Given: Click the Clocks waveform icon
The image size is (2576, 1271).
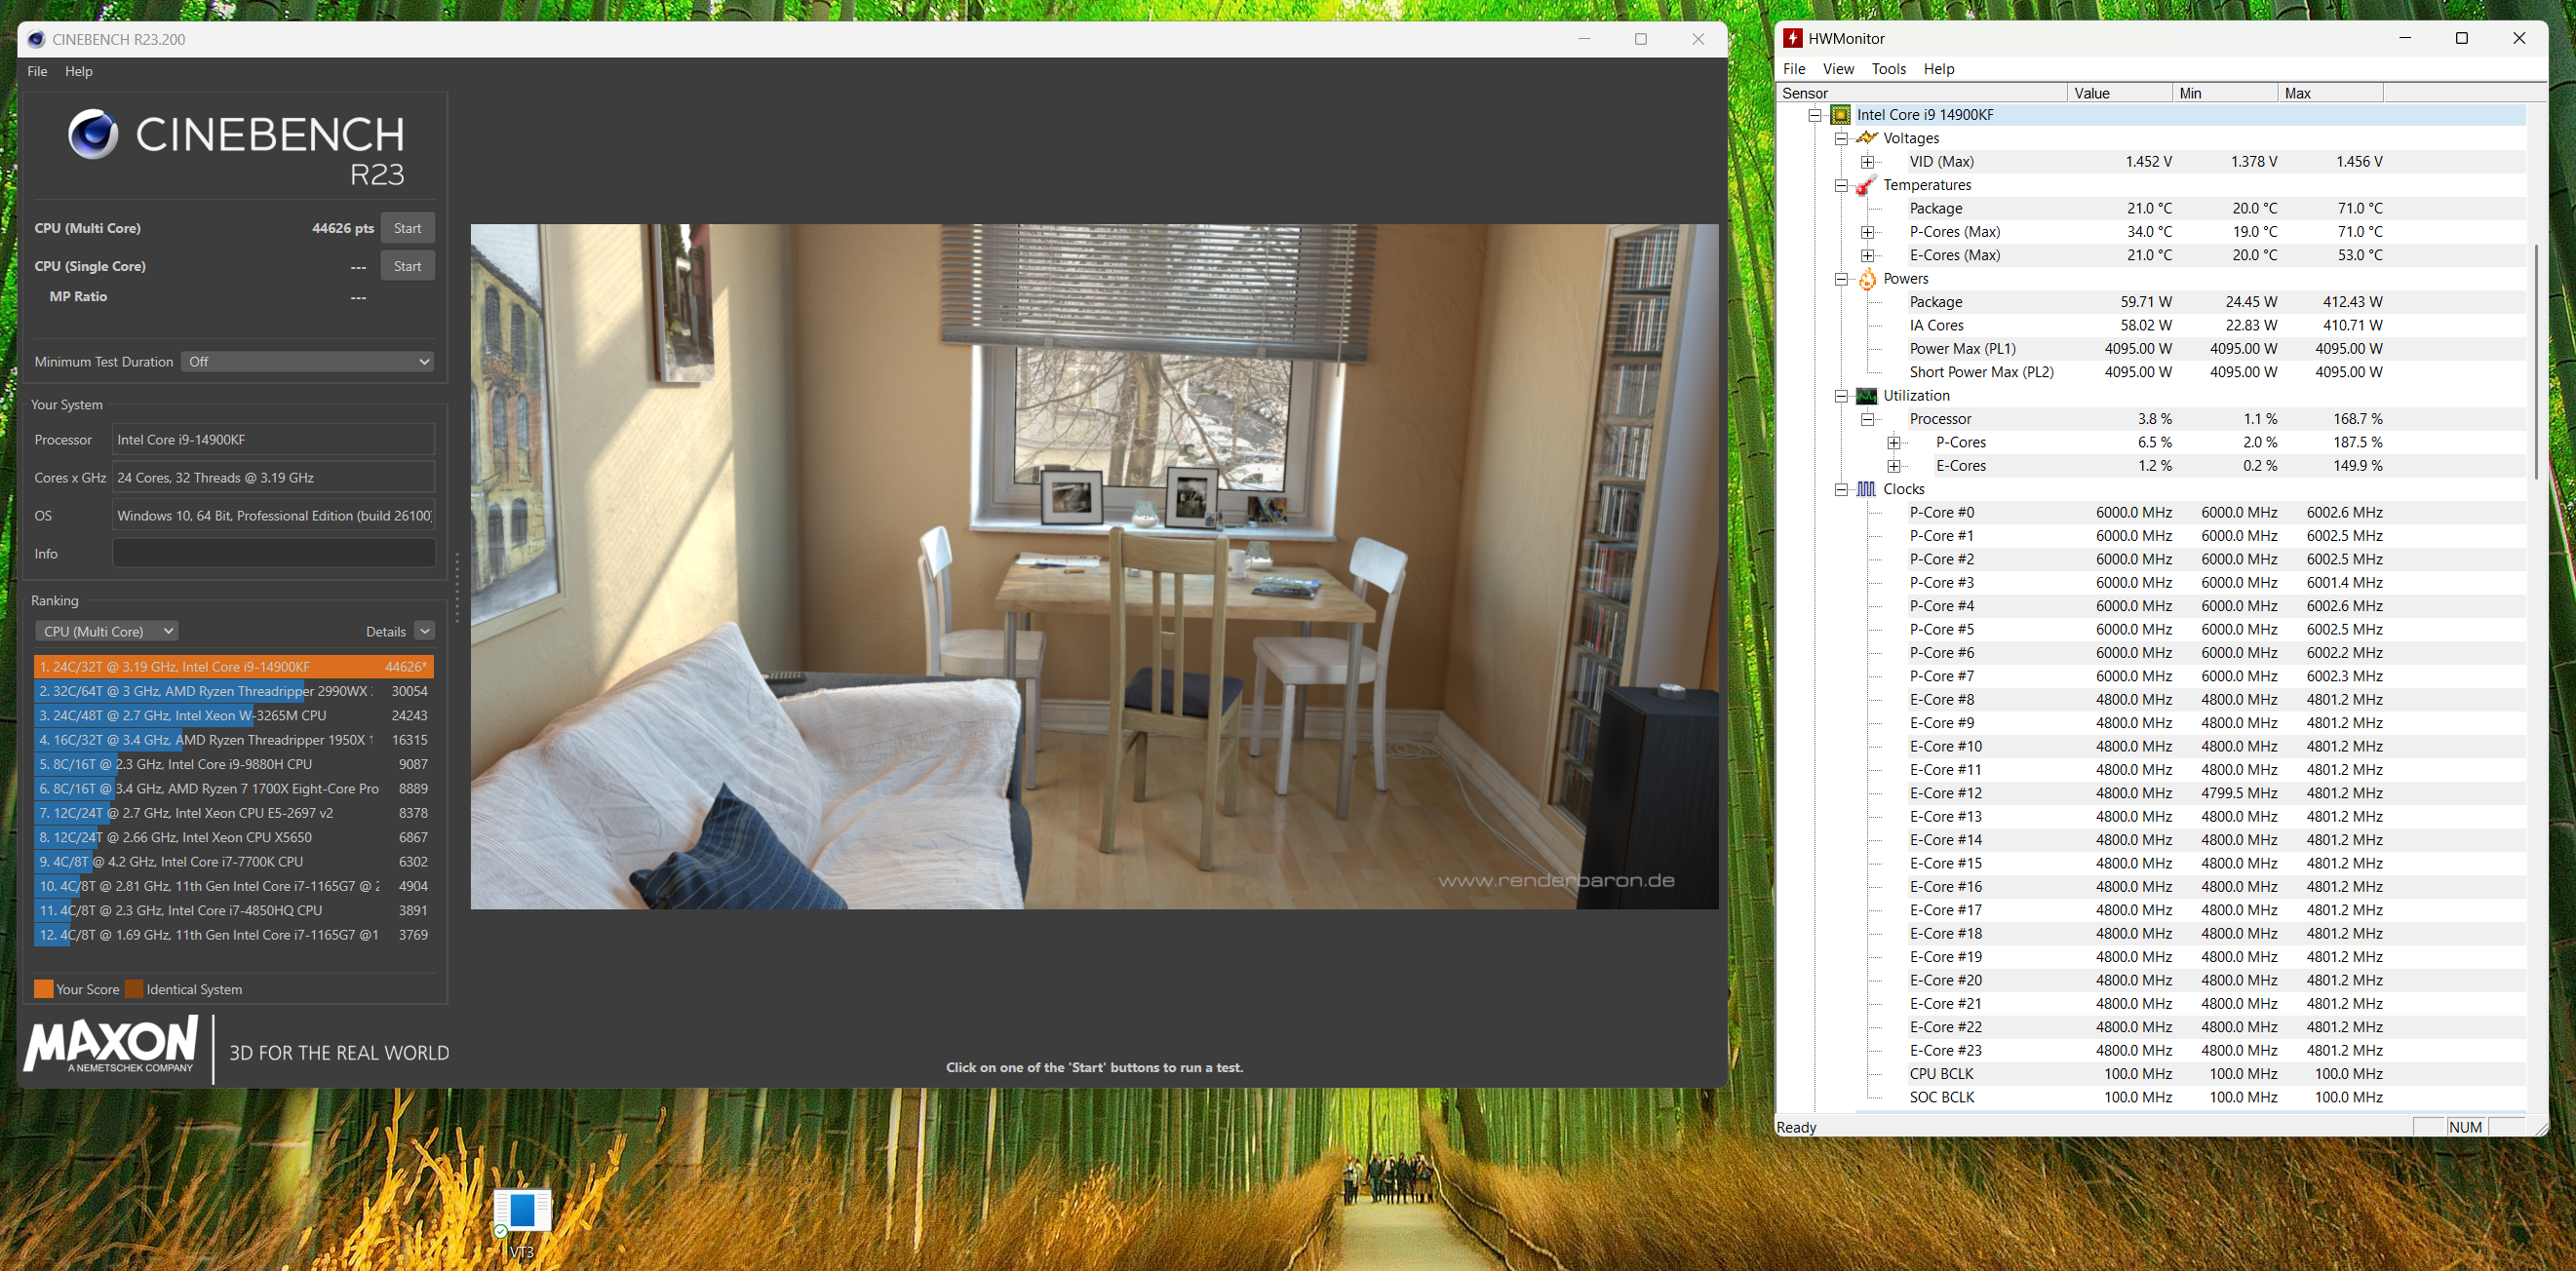Looking at the screenshot, I should coord(1866,489).
